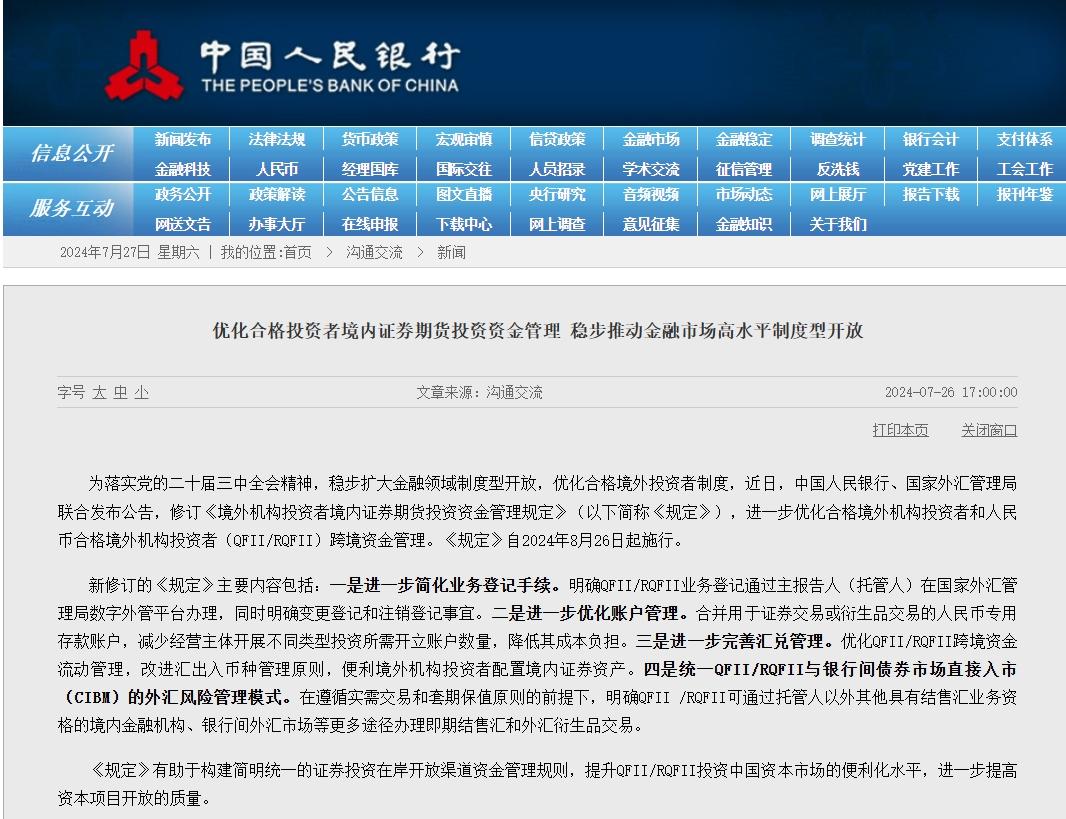Open 党建工作 navigation link
The height and width of the screenshot is (819, 1066).
tap(931, 169)
